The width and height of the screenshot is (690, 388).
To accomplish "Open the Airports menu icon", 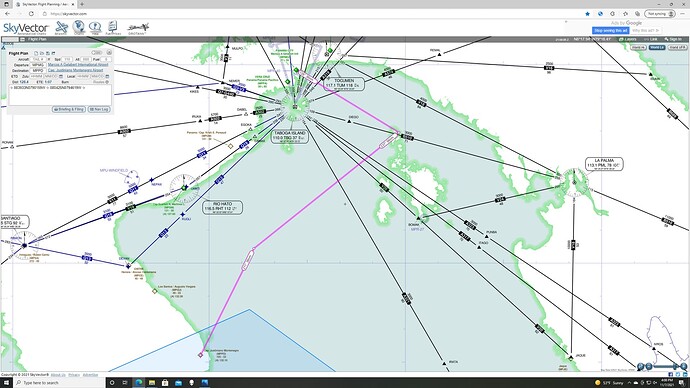I will click(61, 28).
